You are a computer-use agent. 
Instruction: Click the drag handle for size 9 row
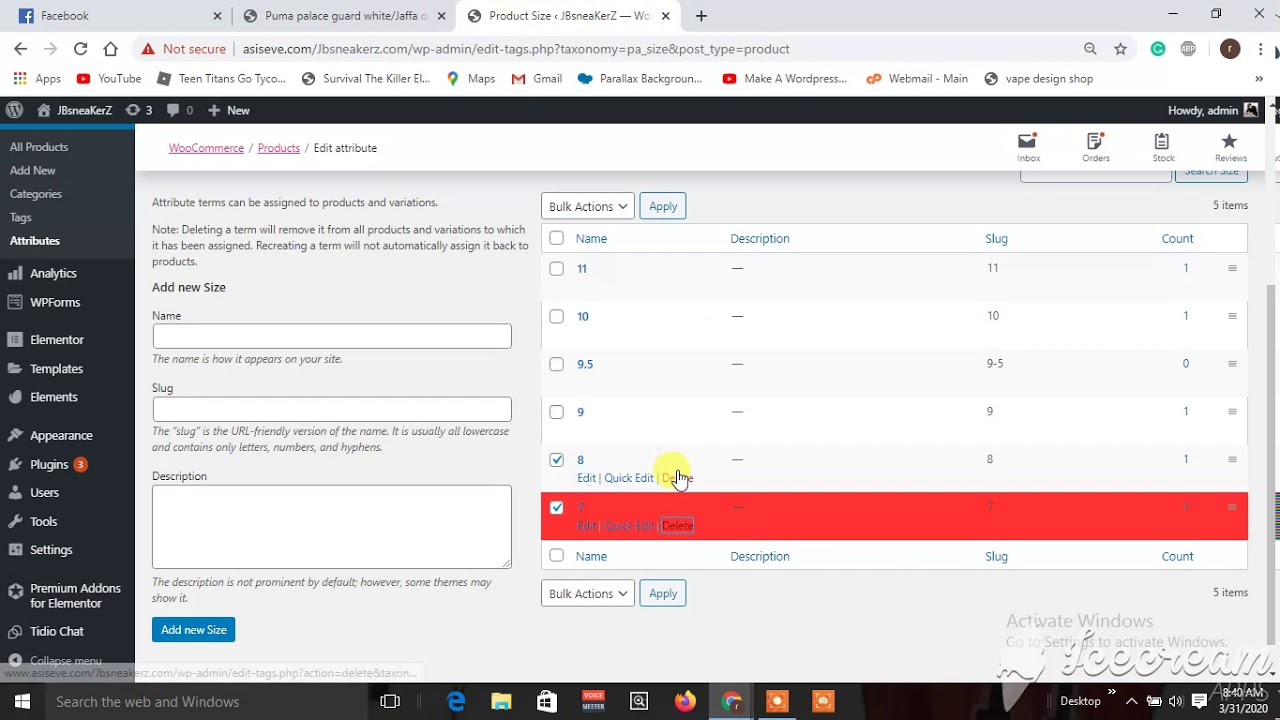click(x=1232, y=412)
